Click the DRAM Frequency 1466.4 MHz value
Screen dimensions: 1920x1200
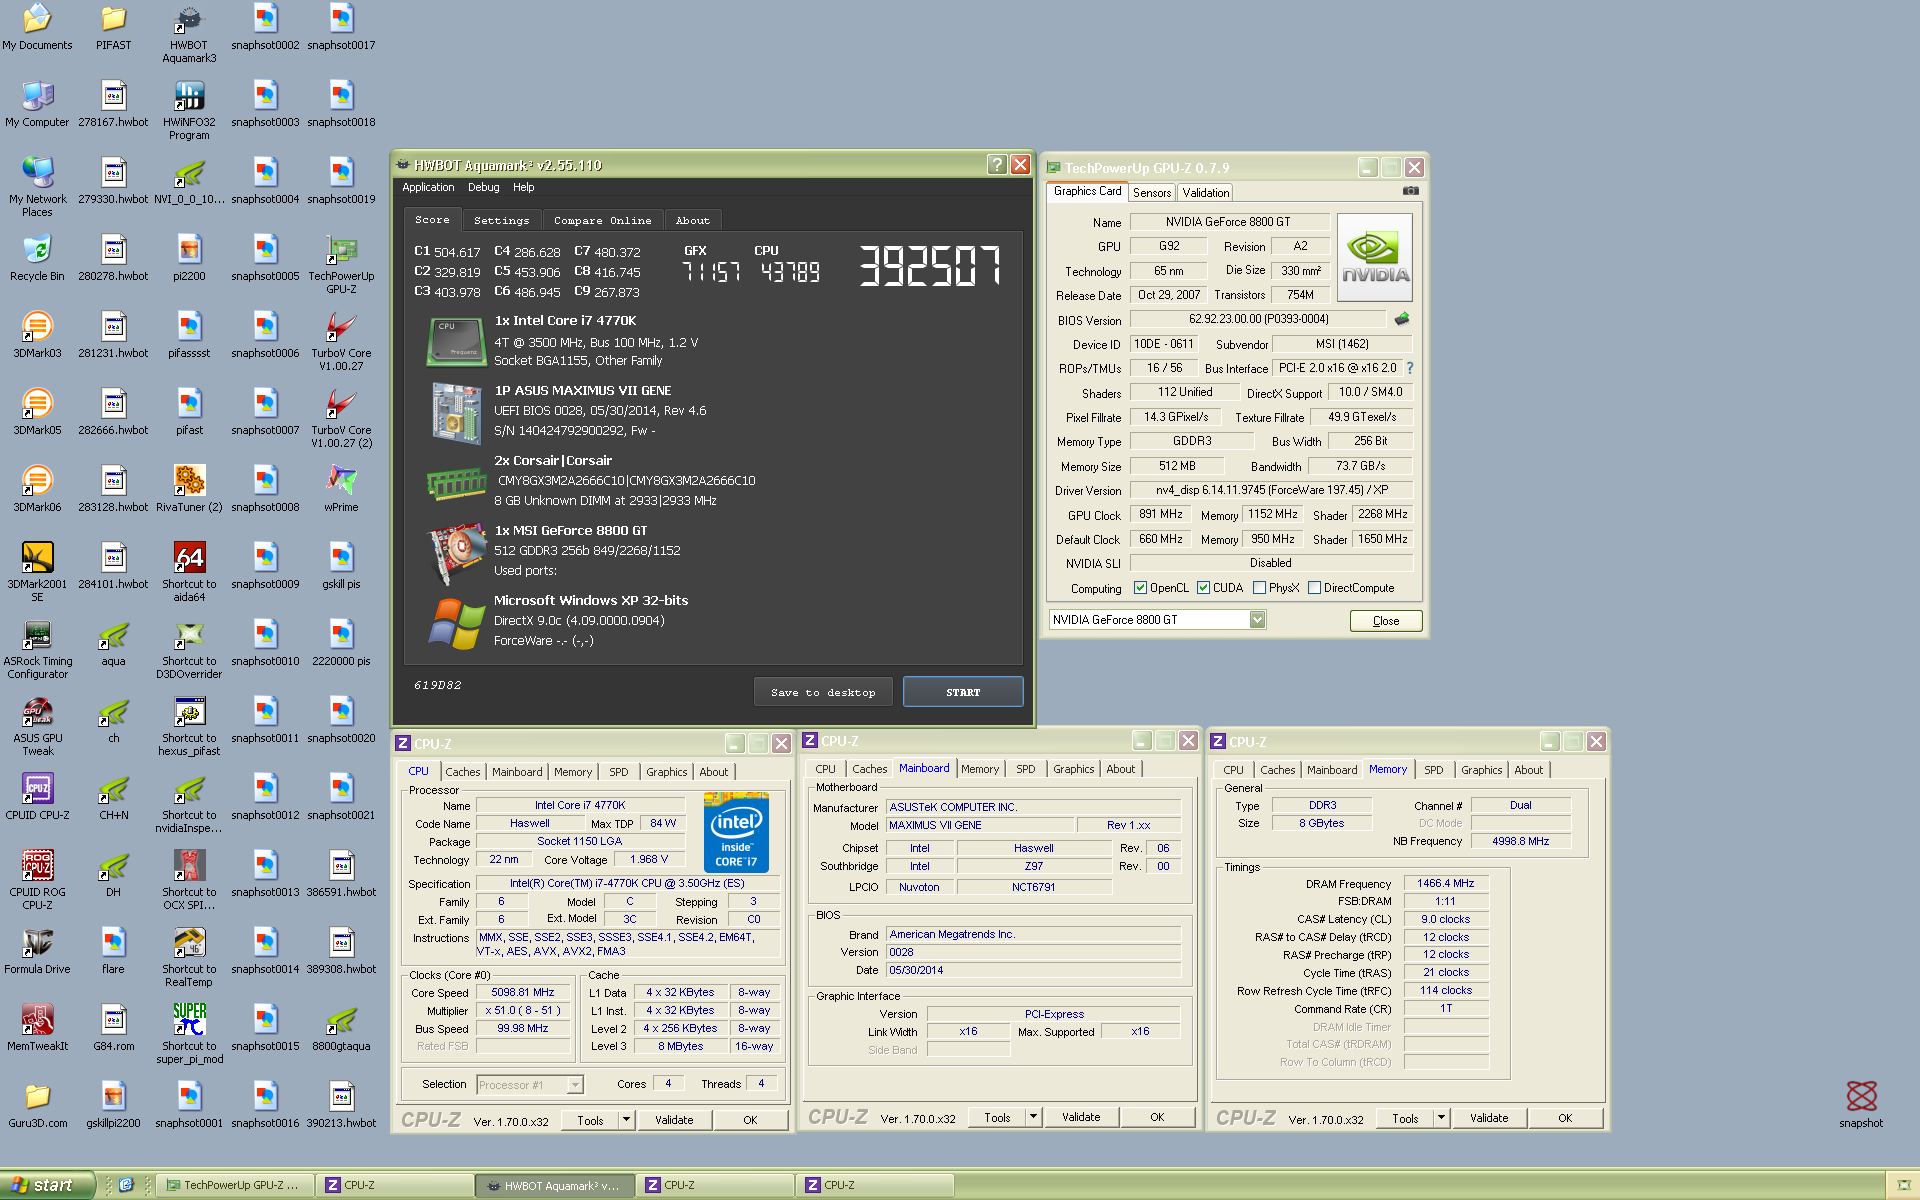[1446, 884]
